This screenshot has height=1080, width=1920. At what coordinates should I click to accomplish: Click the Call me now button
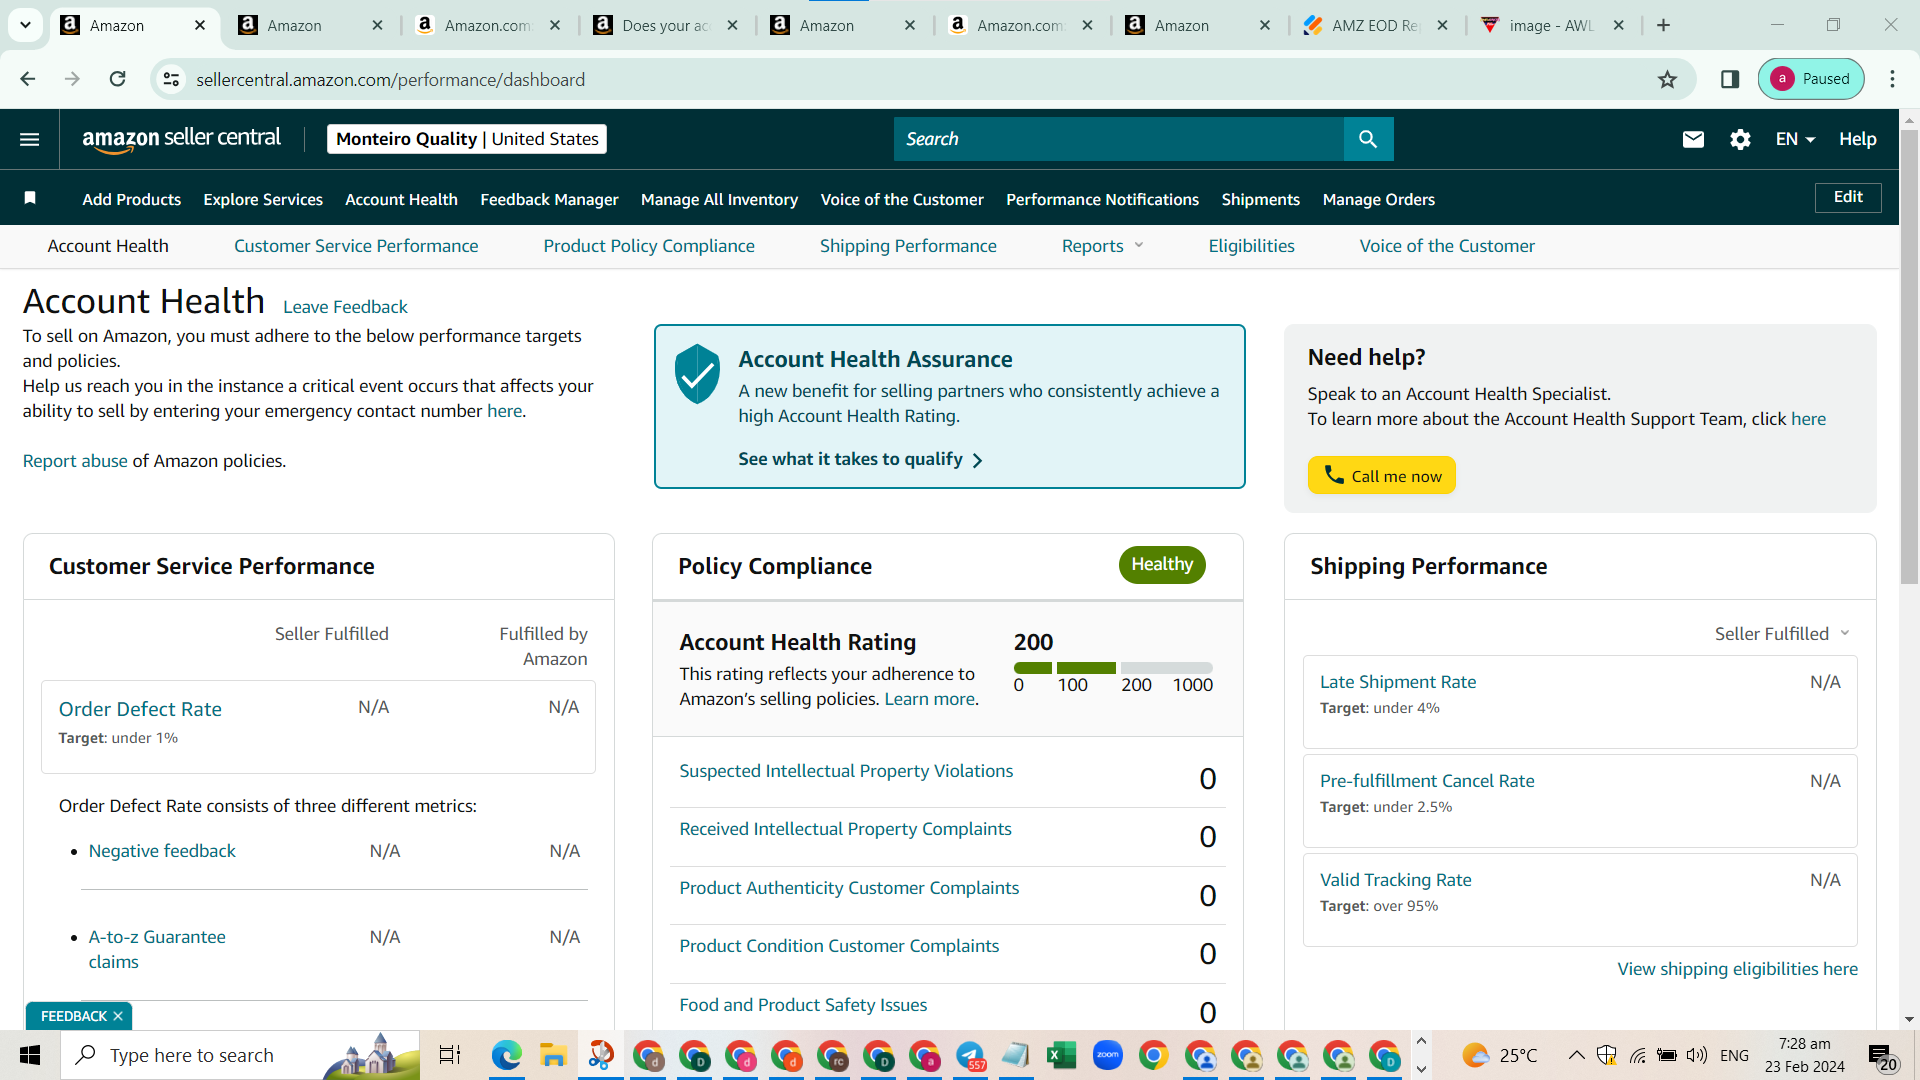tap(1382, 476)
